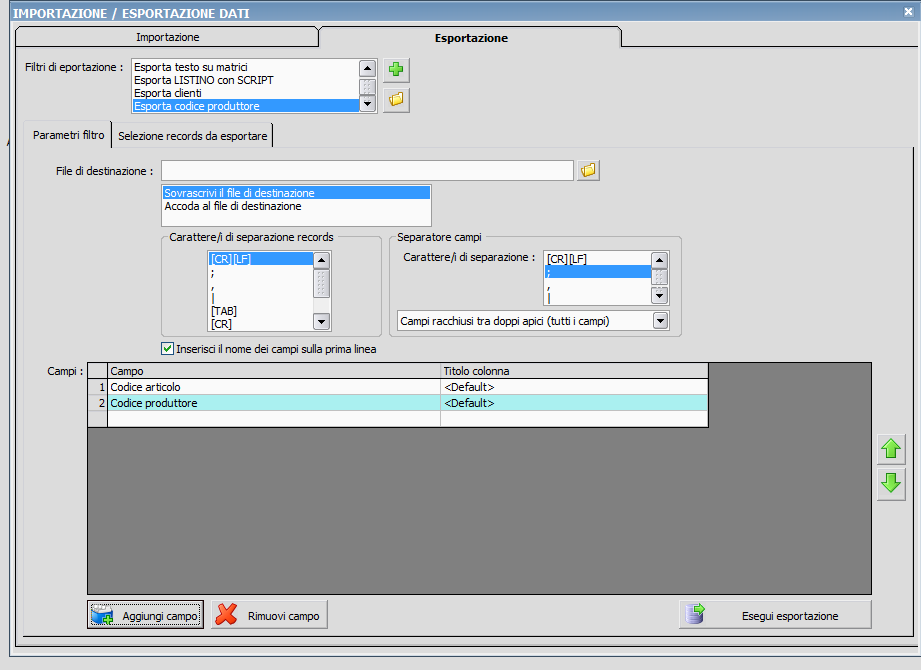Select row header number 1 in Campi grid

(98, 387)
